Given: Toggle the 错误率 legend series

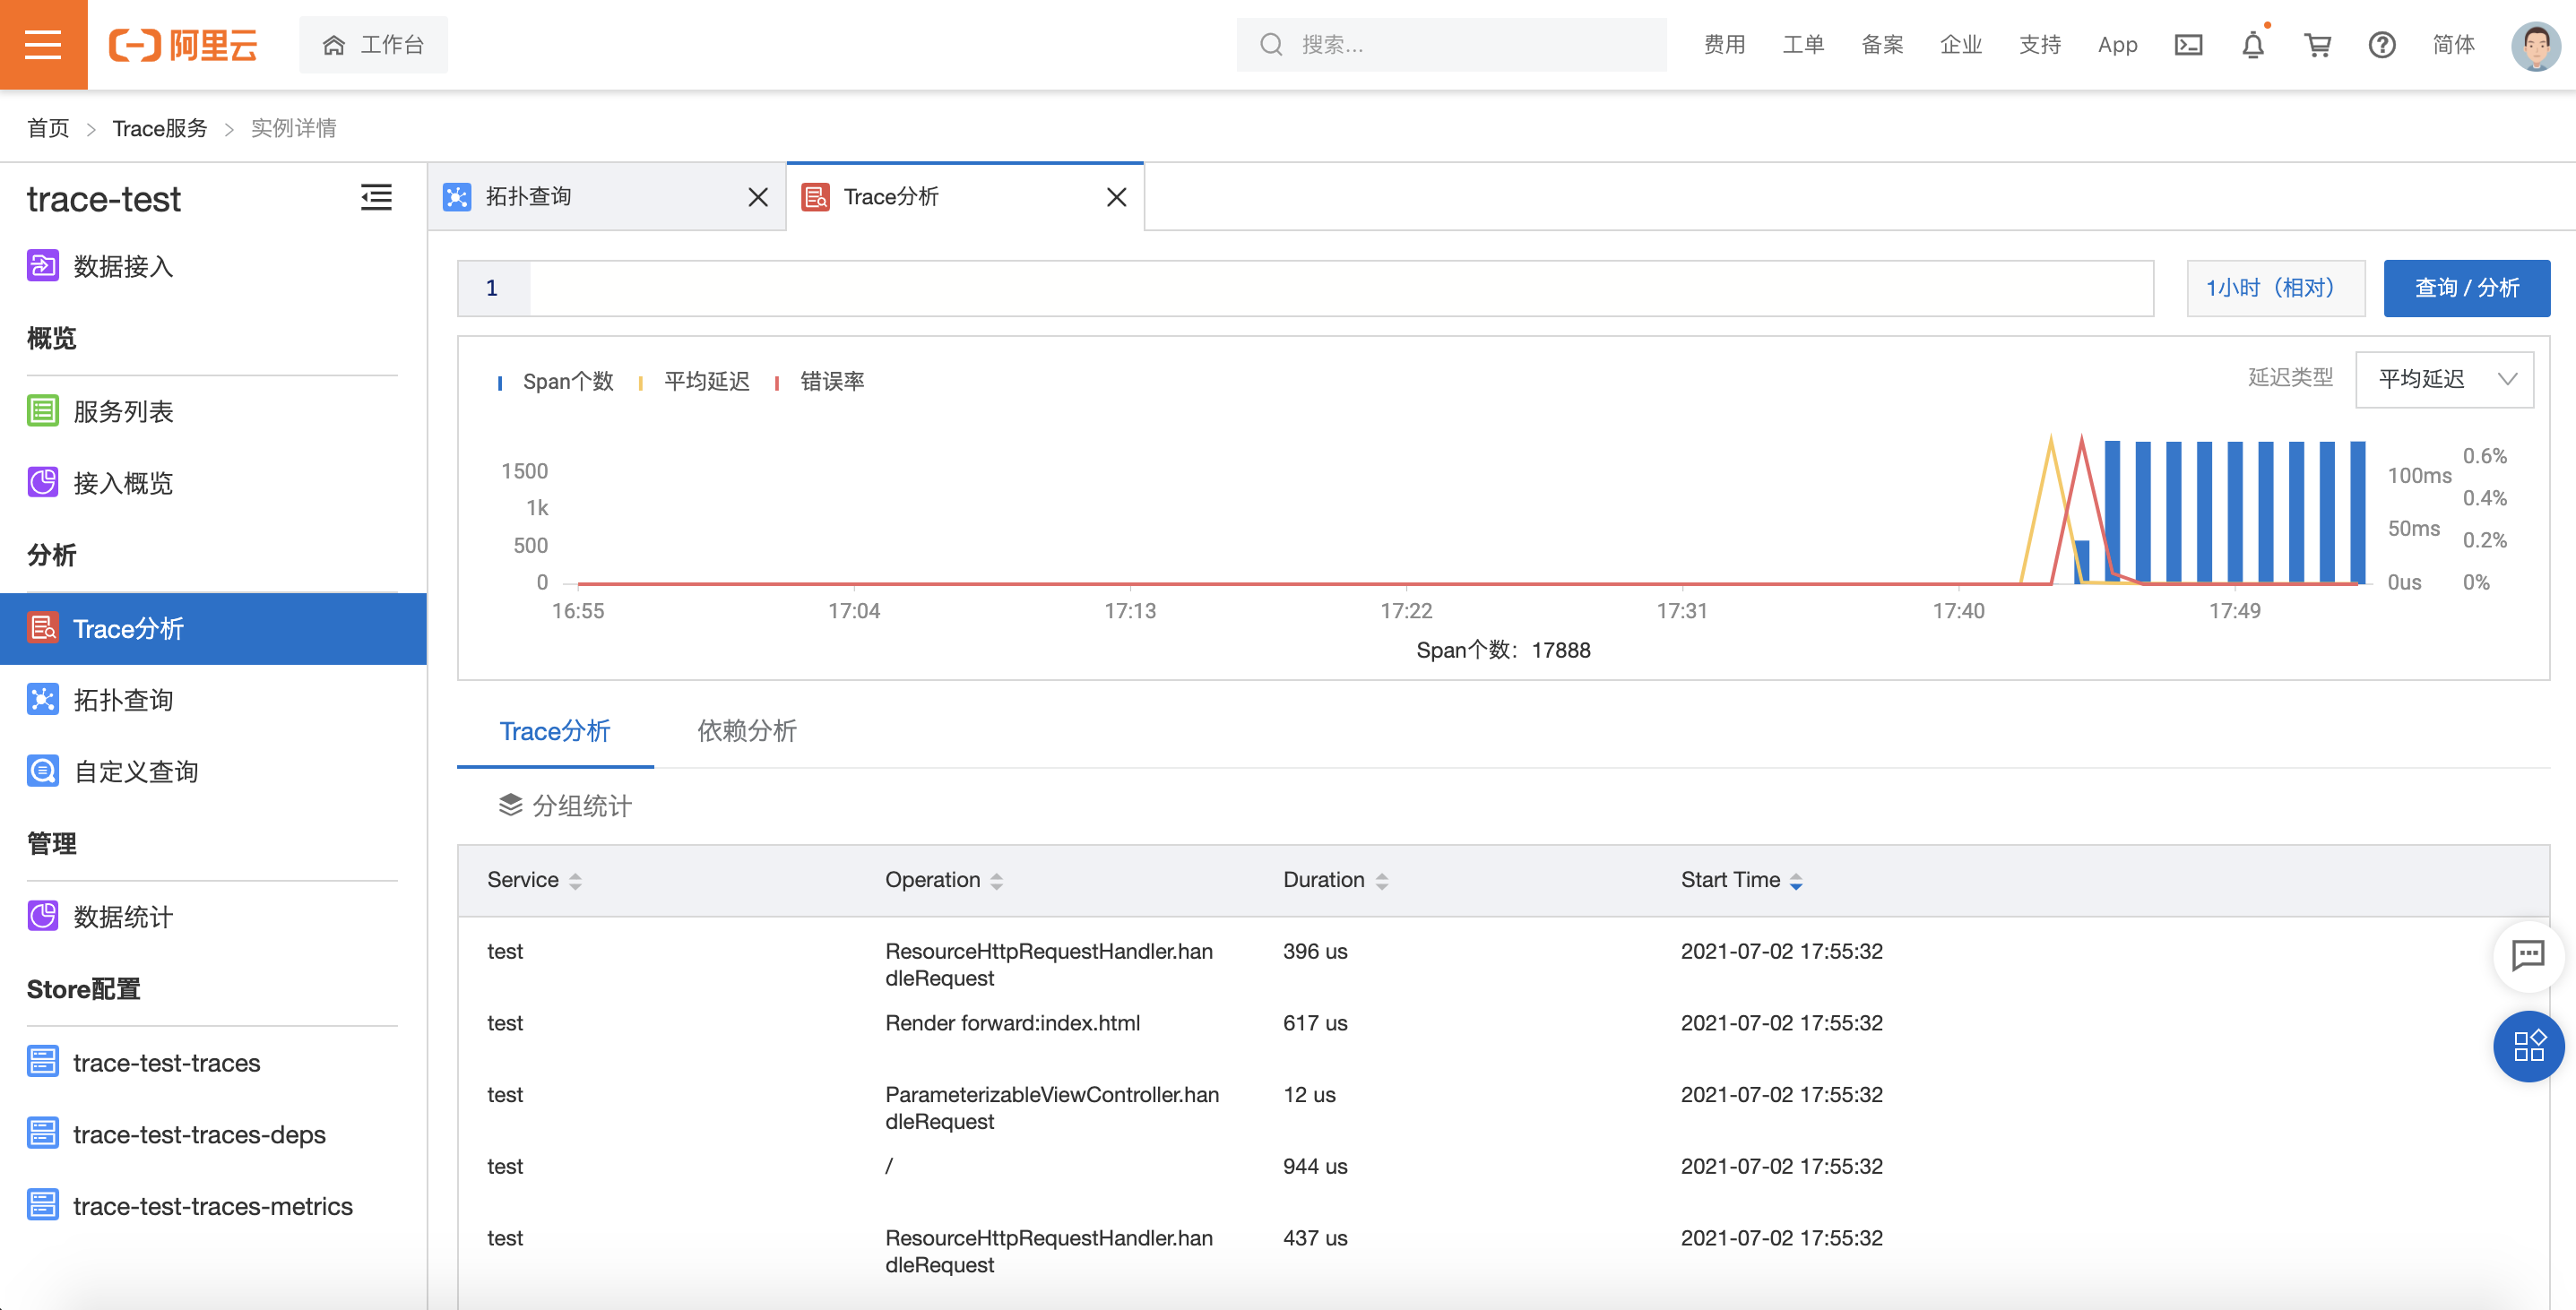Looking at the screenshot, I should coord(830,381).
